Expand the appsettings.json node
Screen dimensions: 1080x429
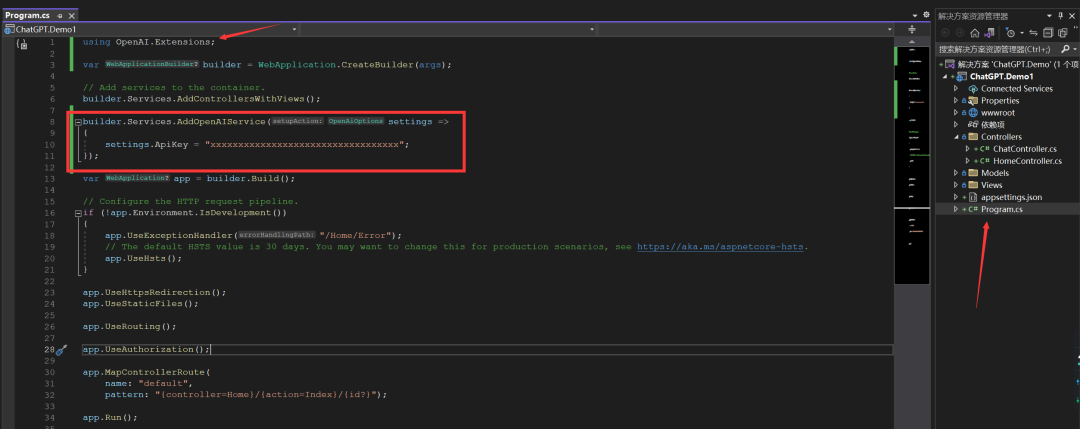(x=956, y=197)
